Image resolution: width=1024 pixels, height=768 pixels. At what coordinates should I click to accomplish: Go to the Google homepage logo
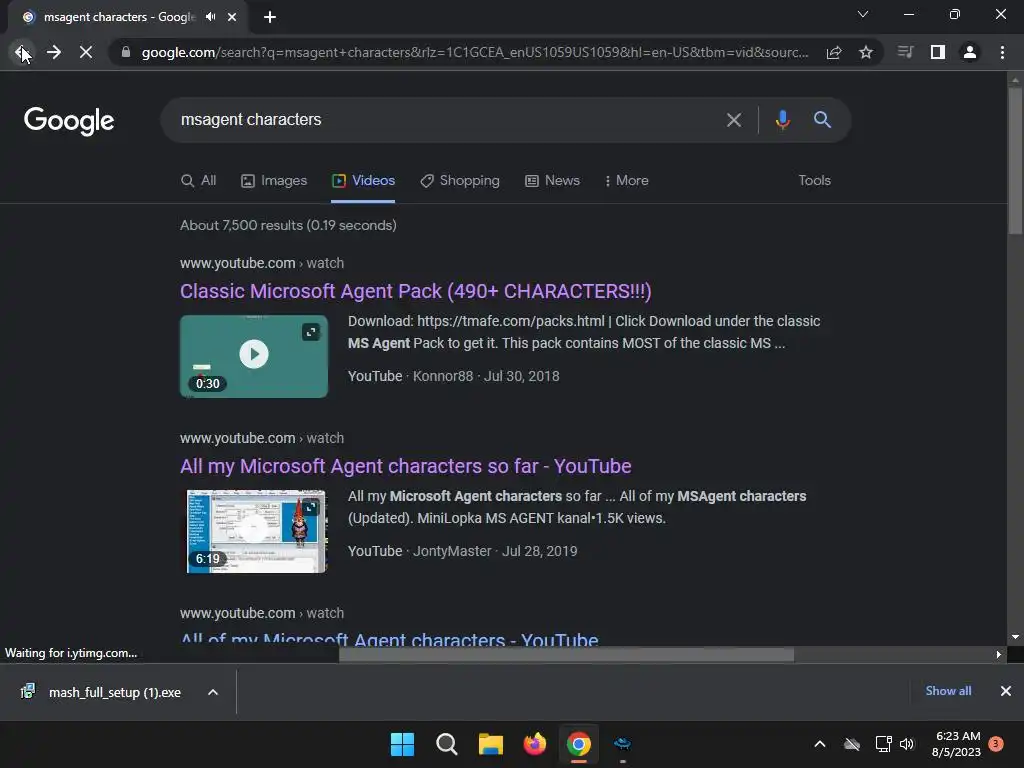pos(69,121)
